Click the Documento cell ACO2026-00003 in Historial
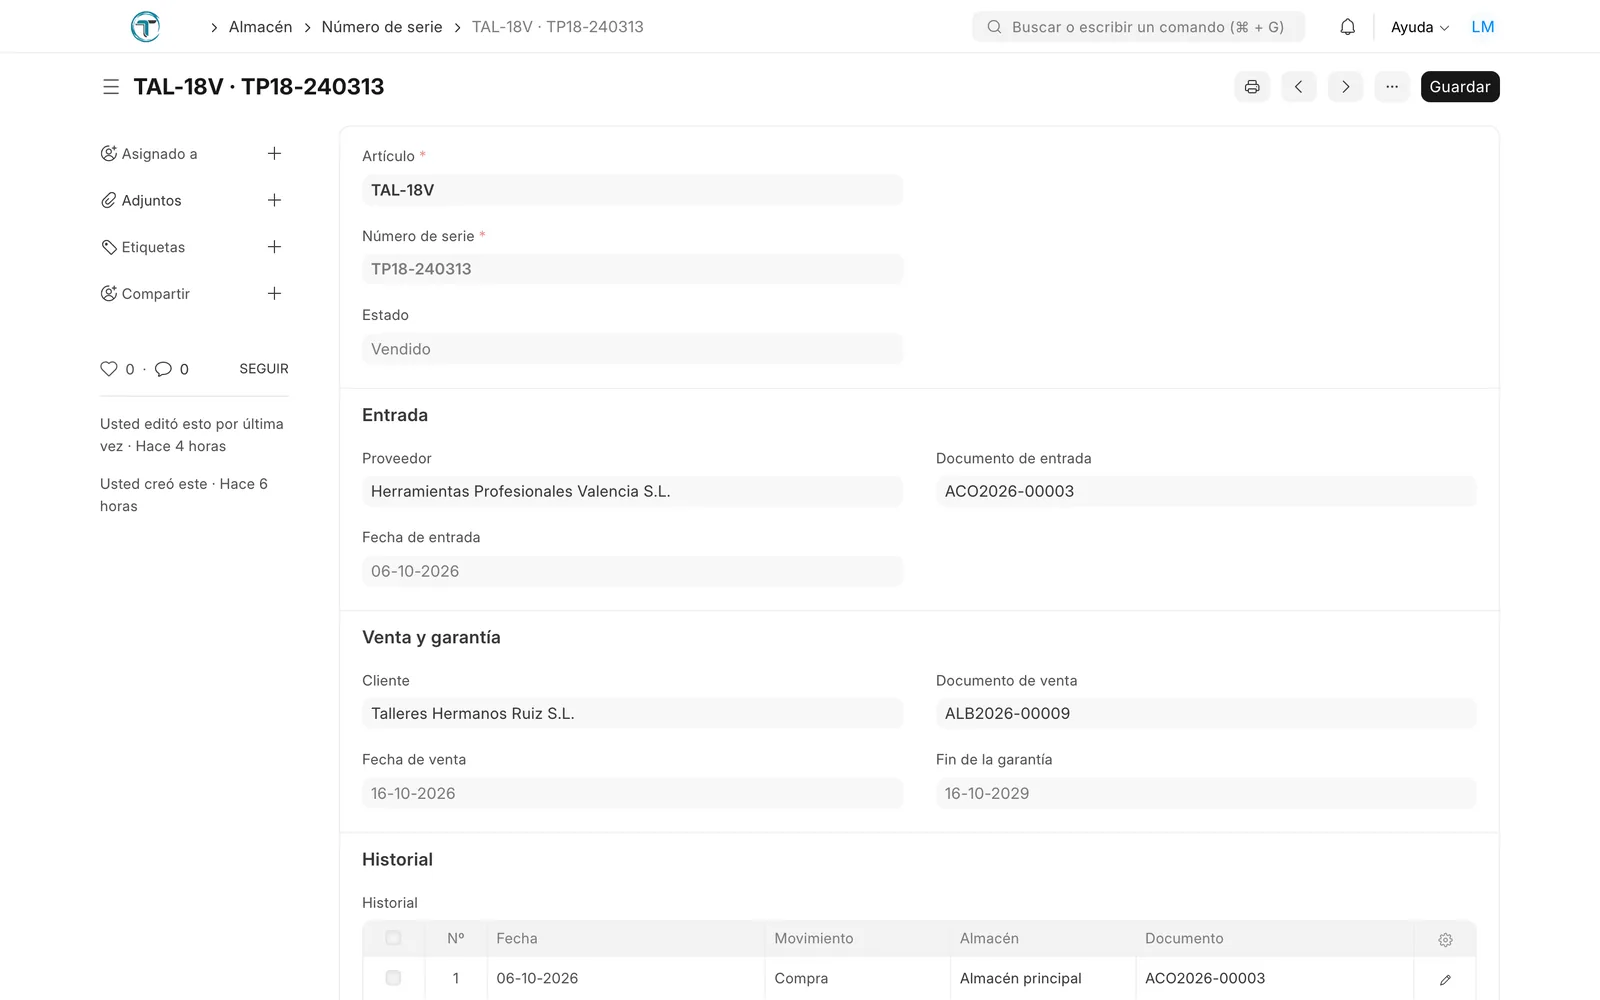The height and width of the screenshot is (1000, 1600). (x=1274, y=978)
